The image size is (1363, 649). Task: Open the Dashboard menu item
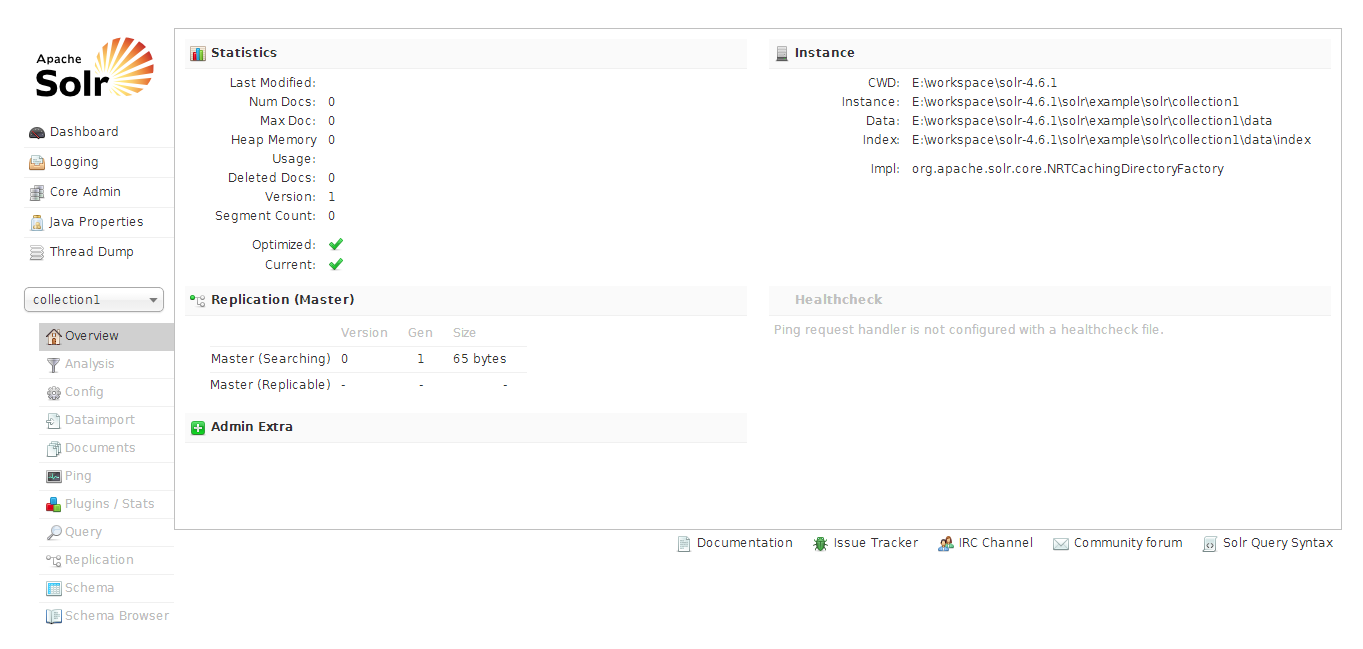pyautogui.click(x=99, y=132)
